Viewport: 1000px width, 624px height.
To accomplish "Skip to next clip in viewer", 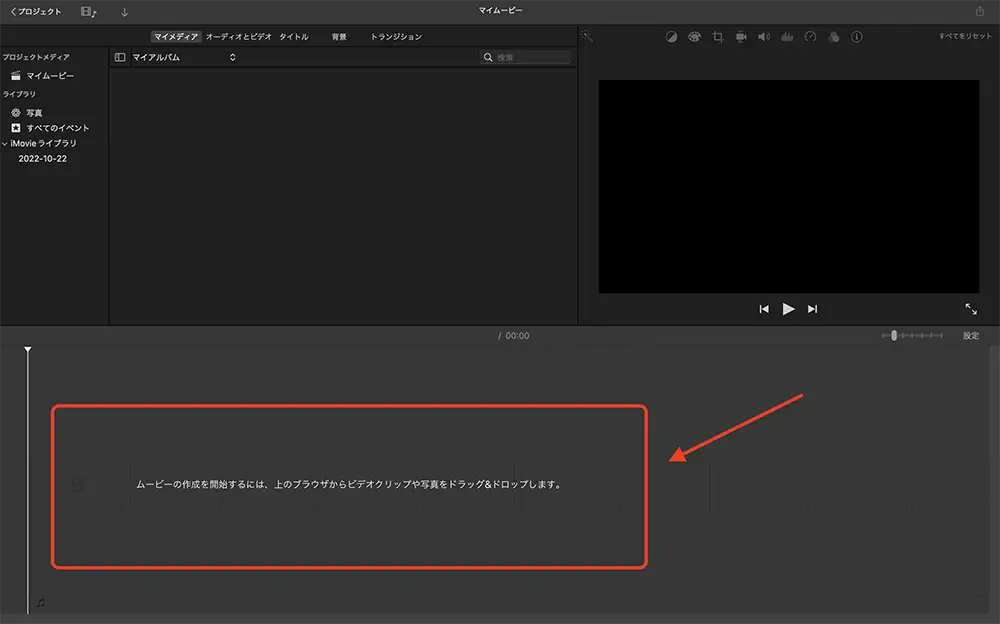I will (812, 309).
